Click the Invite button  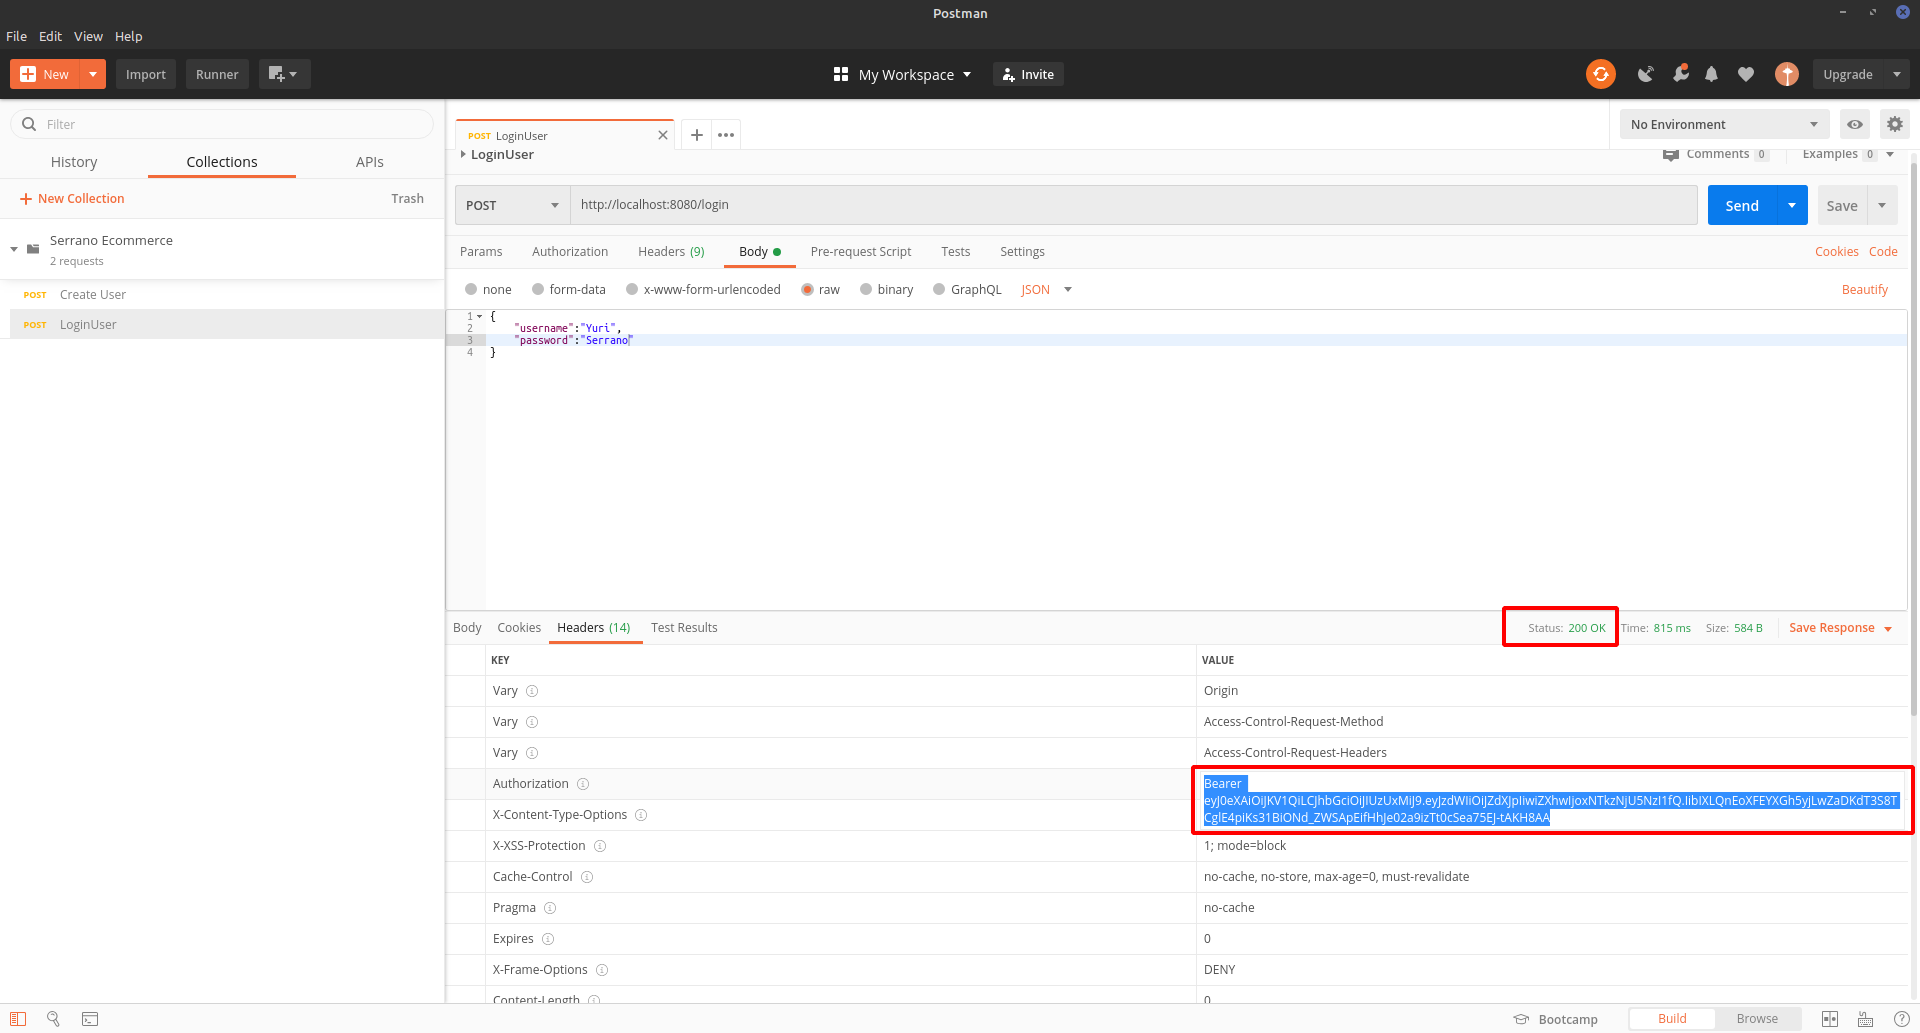coord(1028,74)
